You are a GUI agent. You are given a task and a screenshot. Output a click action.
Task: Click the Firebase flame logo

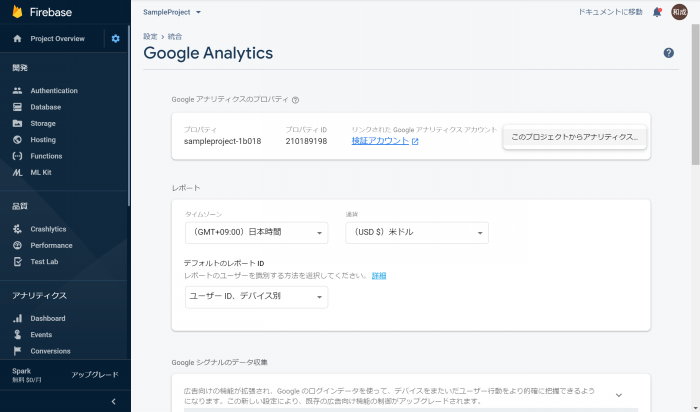pos(17,12)
